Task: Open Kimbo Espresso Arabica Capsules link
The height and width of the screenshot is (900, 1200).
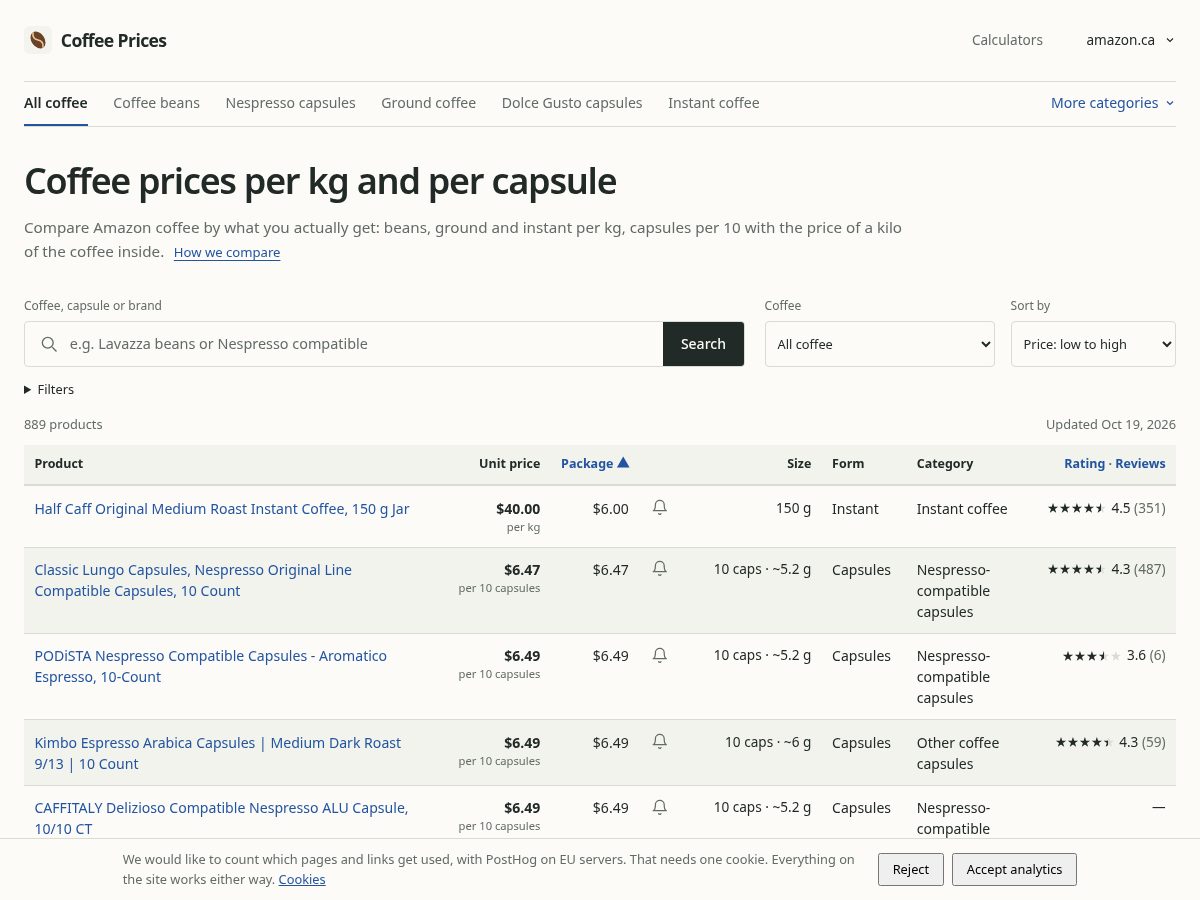Action: tap(217, 753)
